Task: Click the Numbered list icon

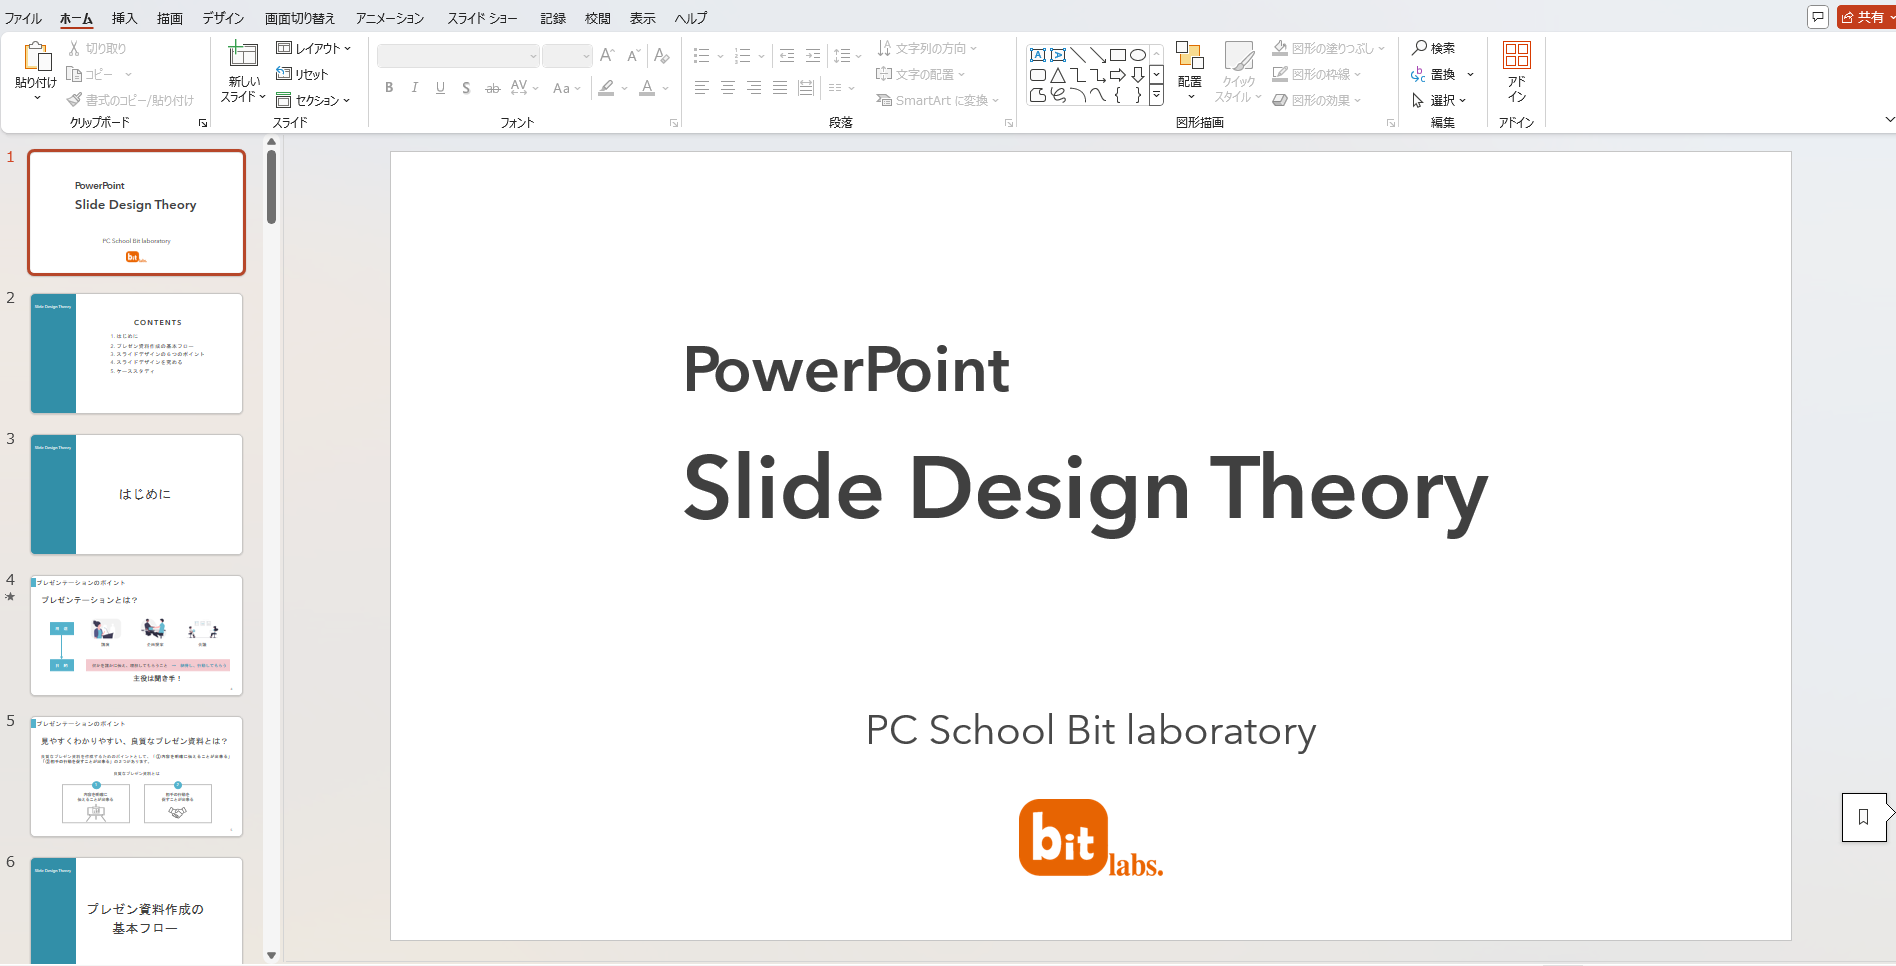Action: [x=742, y=56]
